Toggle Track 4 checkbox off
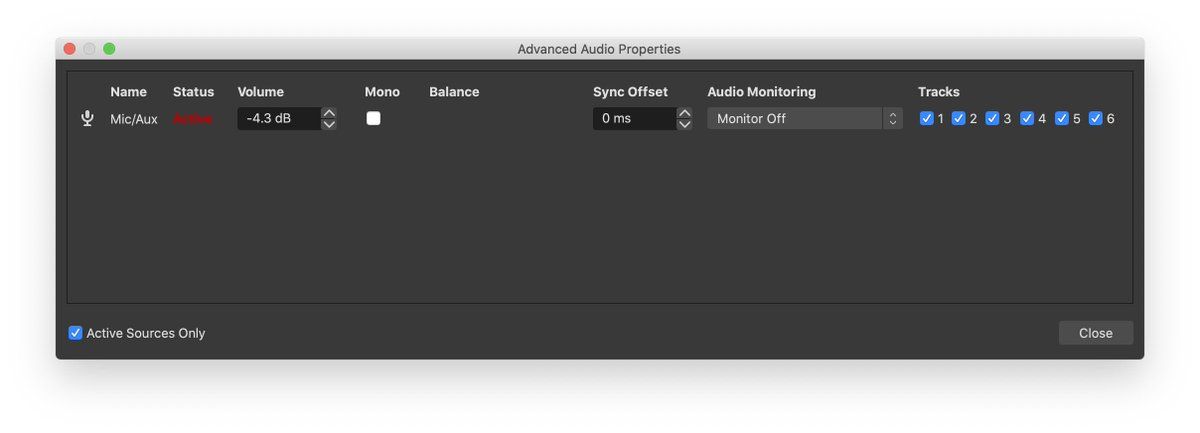1200x433 pixels. (1027, 118)
